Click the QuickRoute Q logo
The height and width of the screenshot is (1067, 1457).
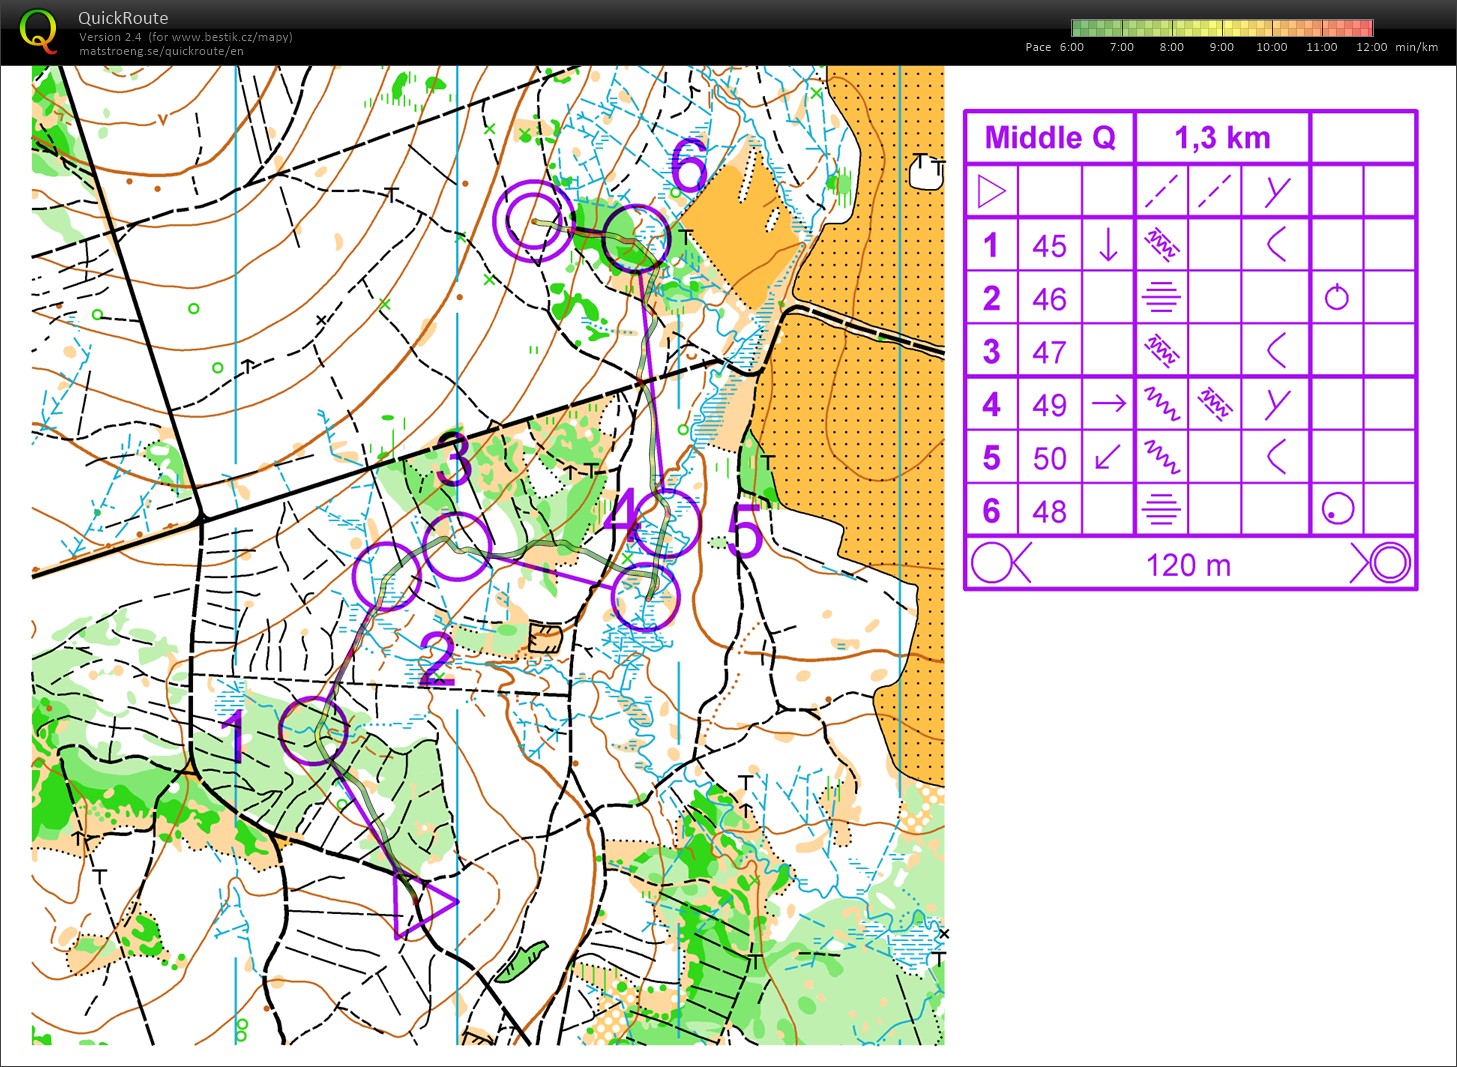[x=38, y=31]
